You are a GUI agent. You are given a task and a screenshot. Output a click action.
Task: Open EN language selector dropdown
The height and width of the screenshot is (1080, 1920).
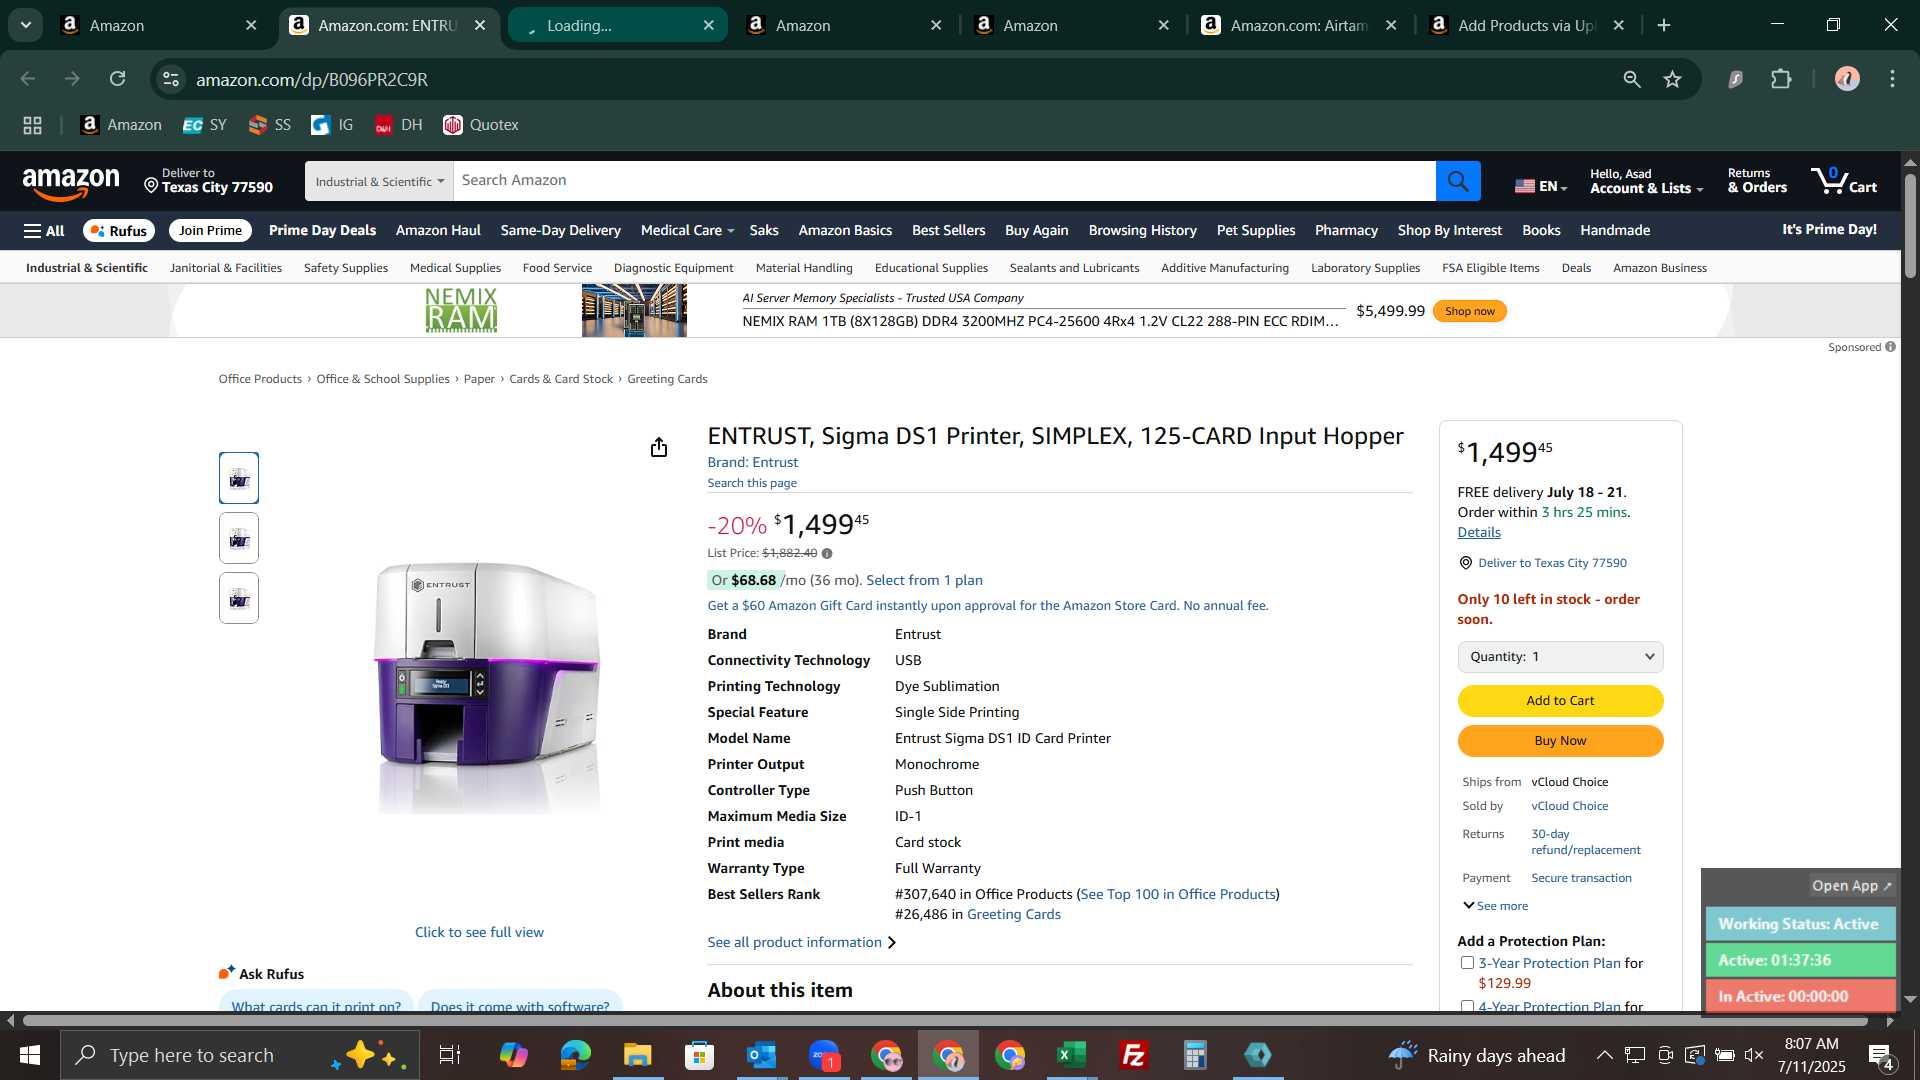coord(1541,186)
